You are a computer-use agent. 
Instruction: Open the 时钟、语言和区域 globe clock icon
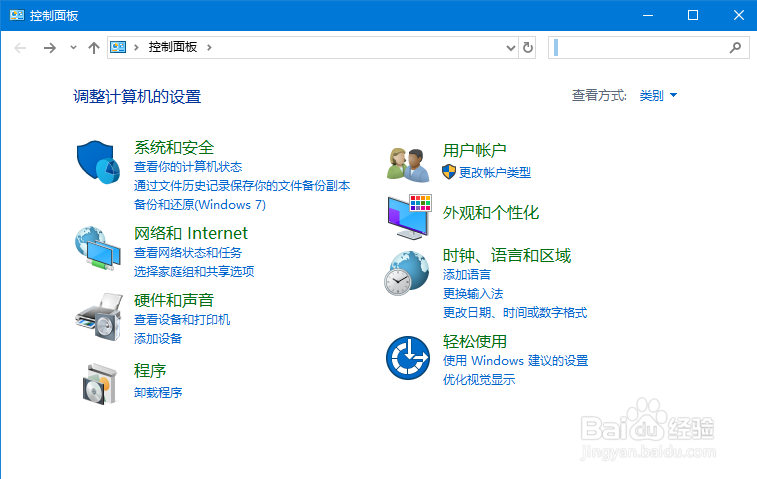[407, 273]
